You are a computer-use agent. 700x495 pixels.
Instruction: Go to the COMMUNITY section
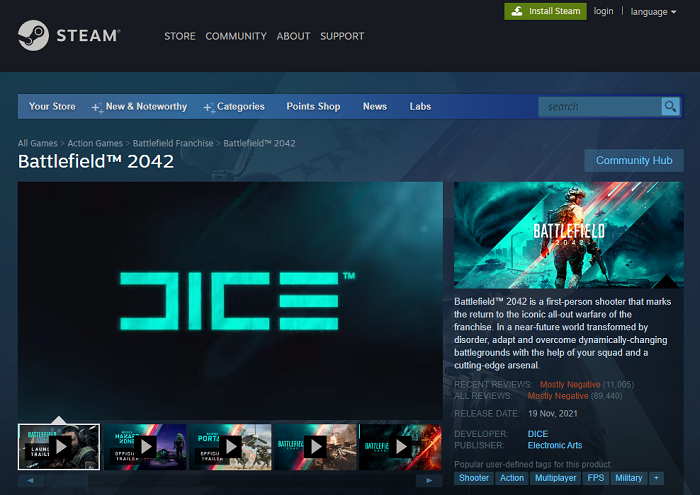pyautogui.click(x=237, y=36)
